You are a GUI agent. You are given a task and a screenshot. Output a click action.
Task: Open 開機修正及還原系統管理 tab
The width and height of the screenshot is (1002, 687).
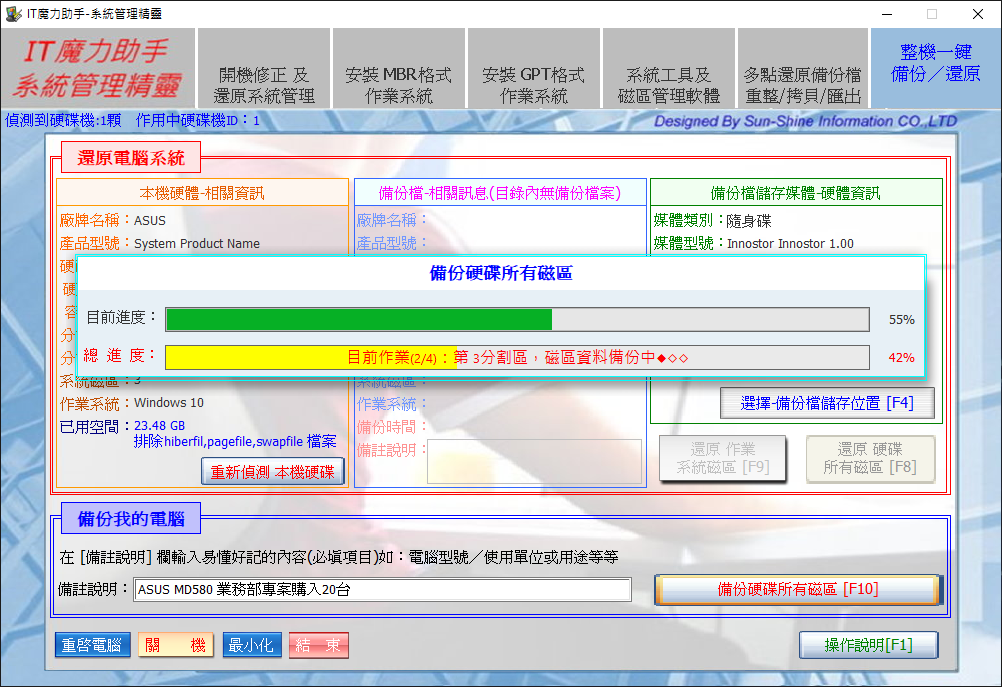(264, 85)
